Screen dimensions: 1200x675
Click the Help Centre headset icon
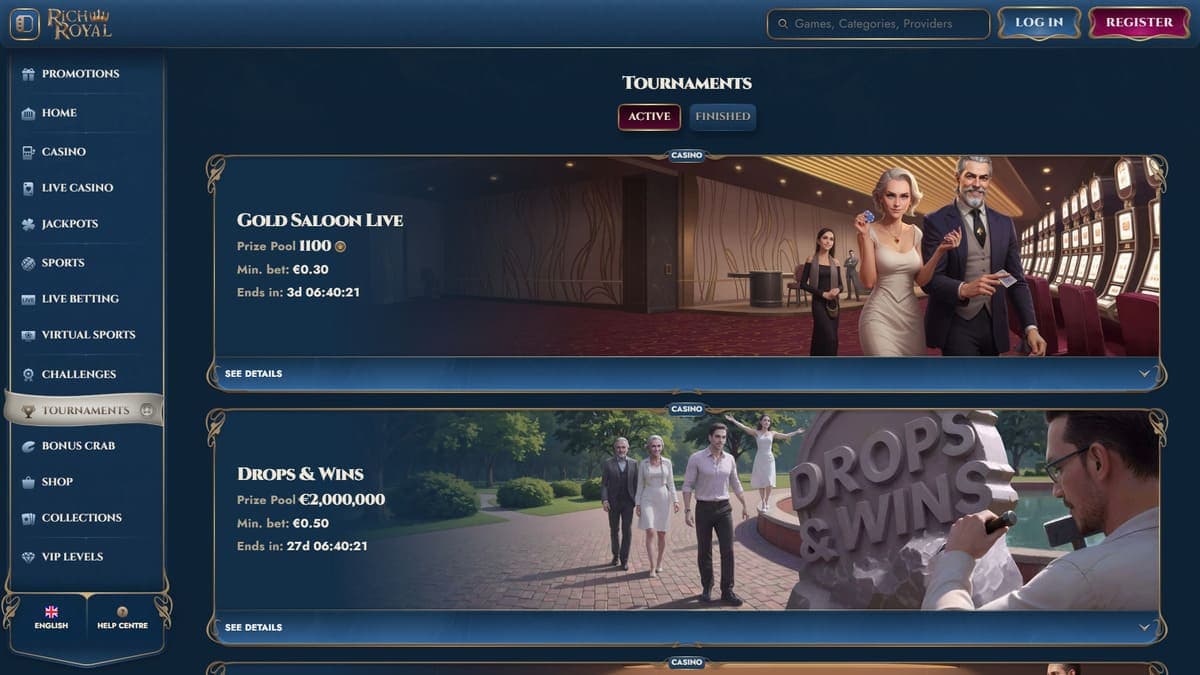pyautogui.click(x=122, y=612)
